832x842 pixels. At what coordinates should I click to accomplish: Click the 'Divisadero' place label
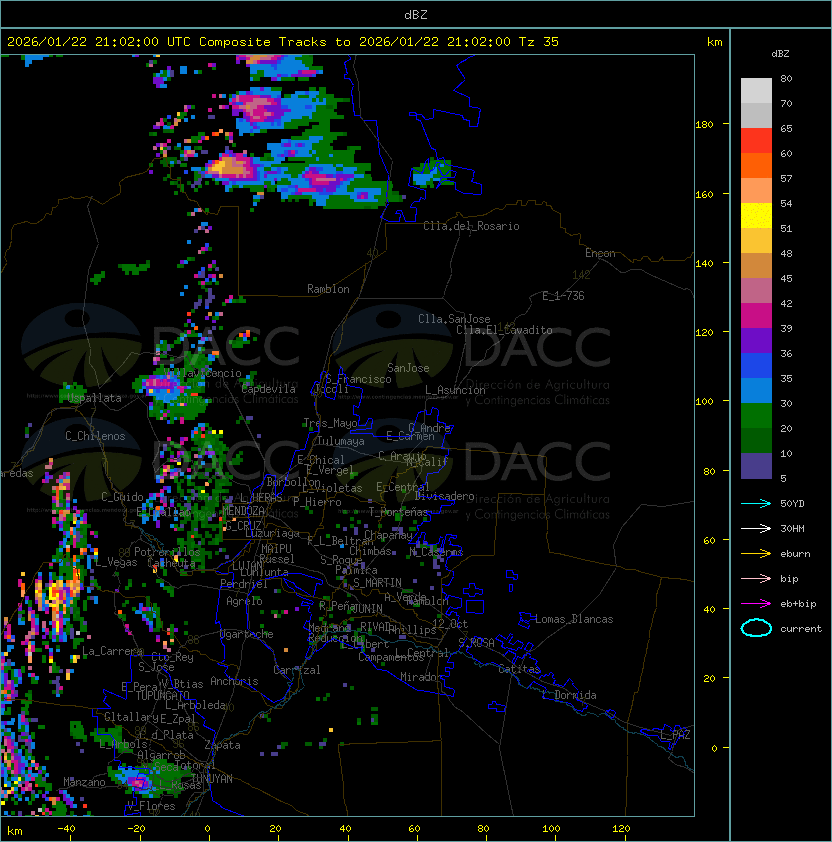445,496
